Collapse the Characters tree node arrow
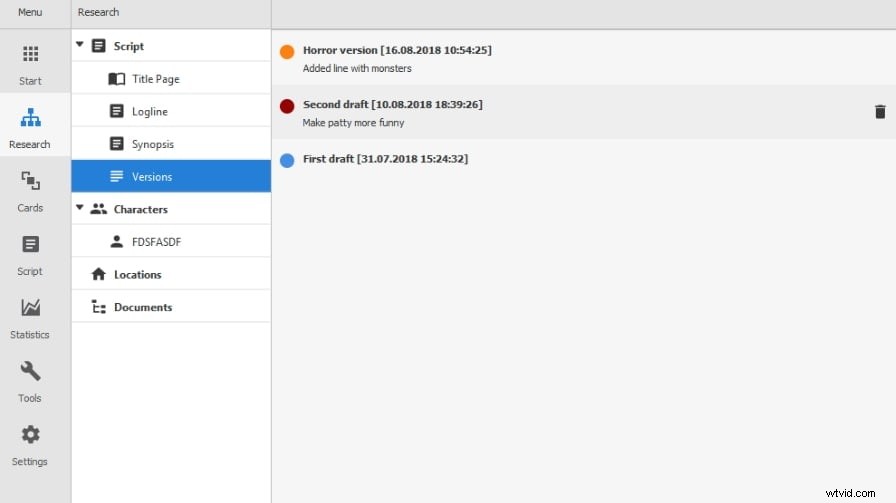 coord(79,207)
